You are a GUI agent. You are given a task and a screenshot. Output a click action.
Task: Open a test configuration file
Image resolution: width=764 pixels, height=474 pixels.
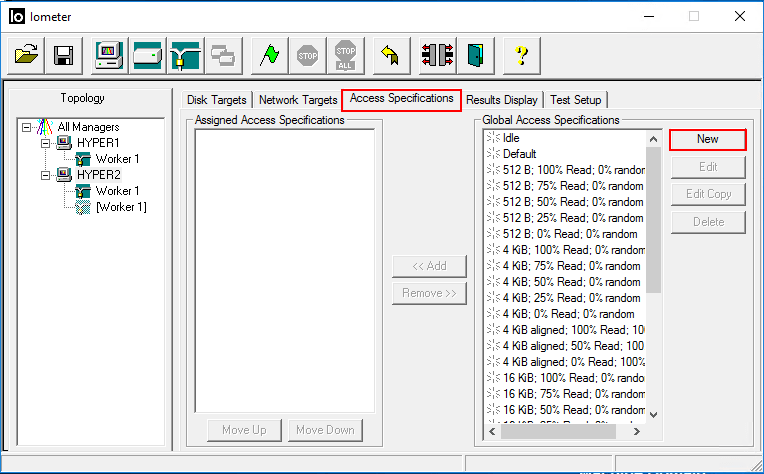tap(26, 56)
